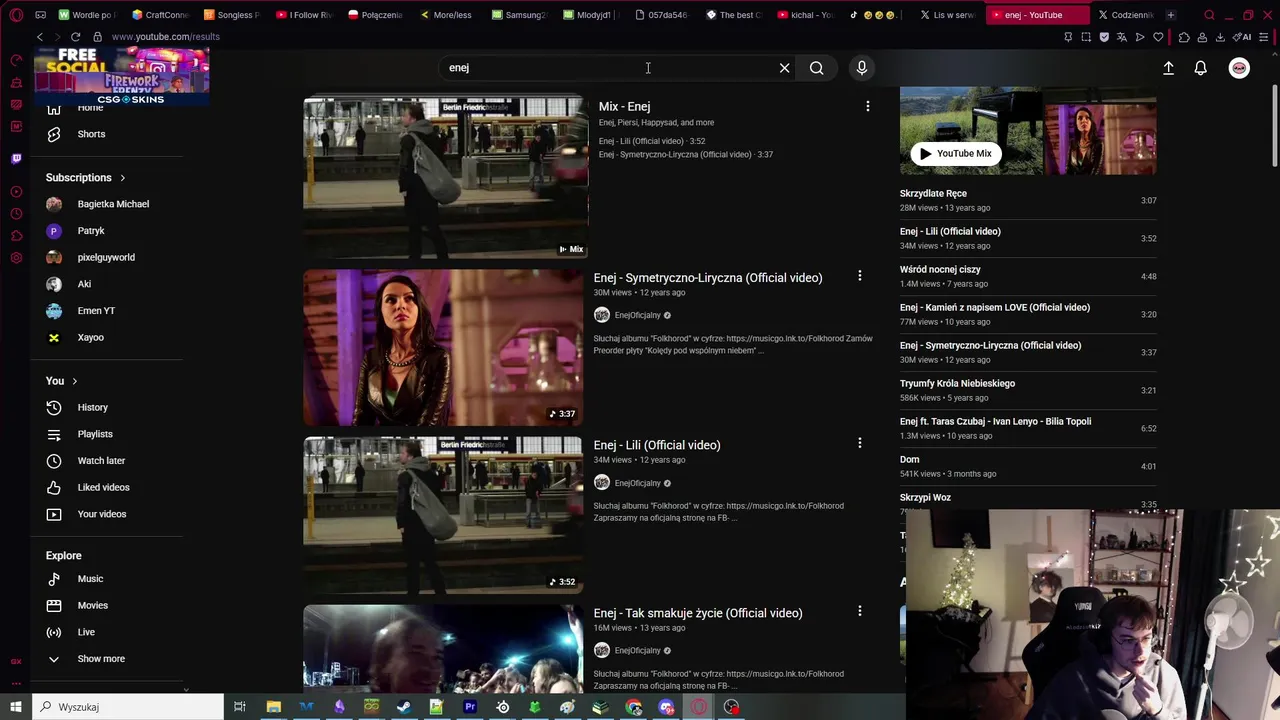1280x720 pixels.
Task: Play the YouTube Mix button
Action: (x=956, y=153)
